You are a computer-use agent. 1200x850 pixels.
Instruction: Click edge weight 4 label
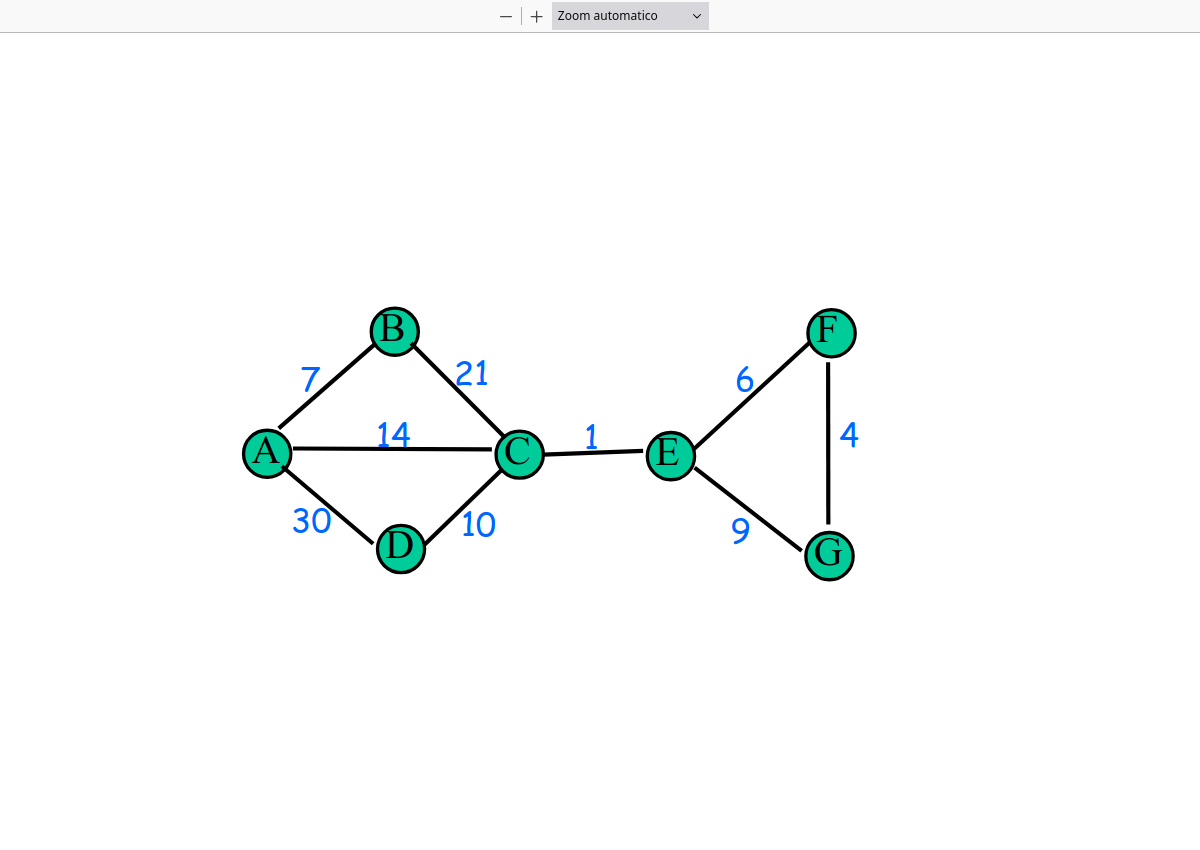[849, 435]
